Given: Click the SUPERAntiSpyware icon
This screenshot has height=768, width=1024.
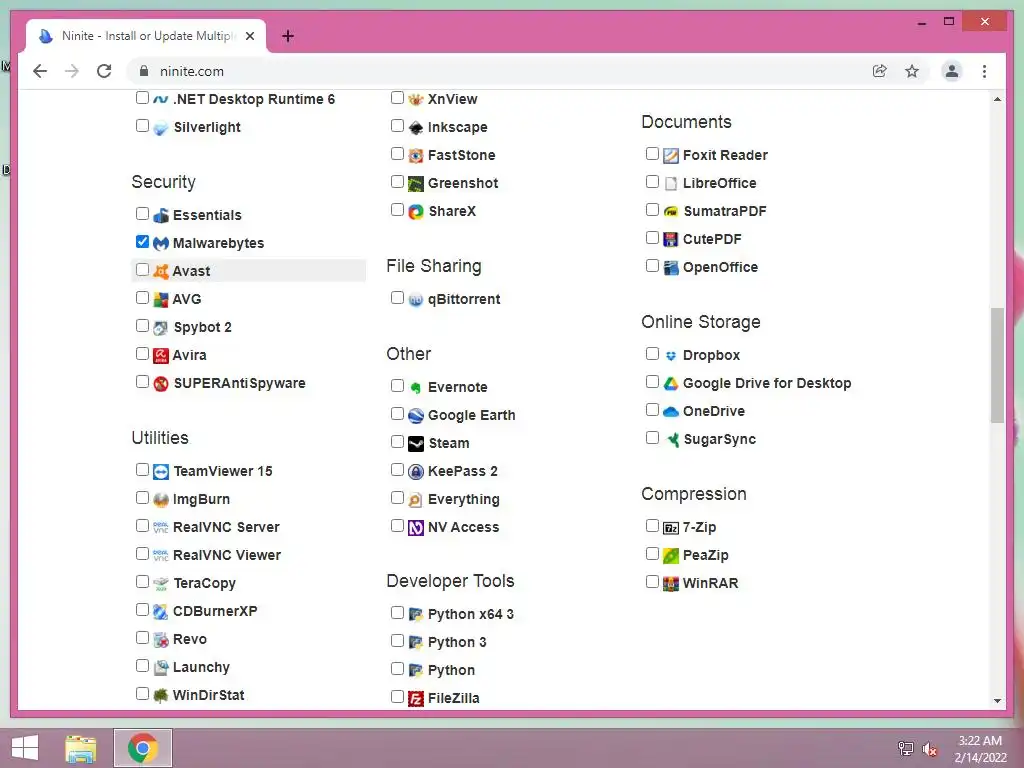Looking at the screenshot, I should coord(161,384).
